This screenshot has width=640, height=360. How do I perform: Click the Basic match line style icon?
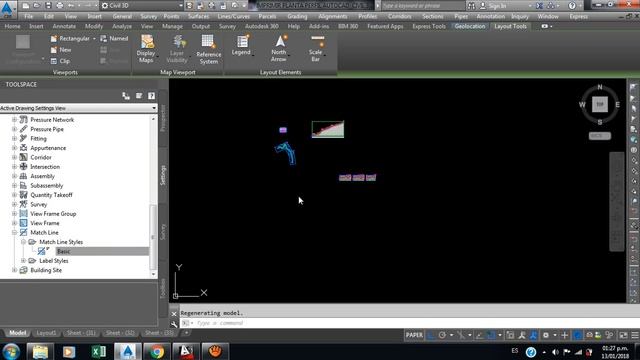pyautogui.click(x=42, y=251)
